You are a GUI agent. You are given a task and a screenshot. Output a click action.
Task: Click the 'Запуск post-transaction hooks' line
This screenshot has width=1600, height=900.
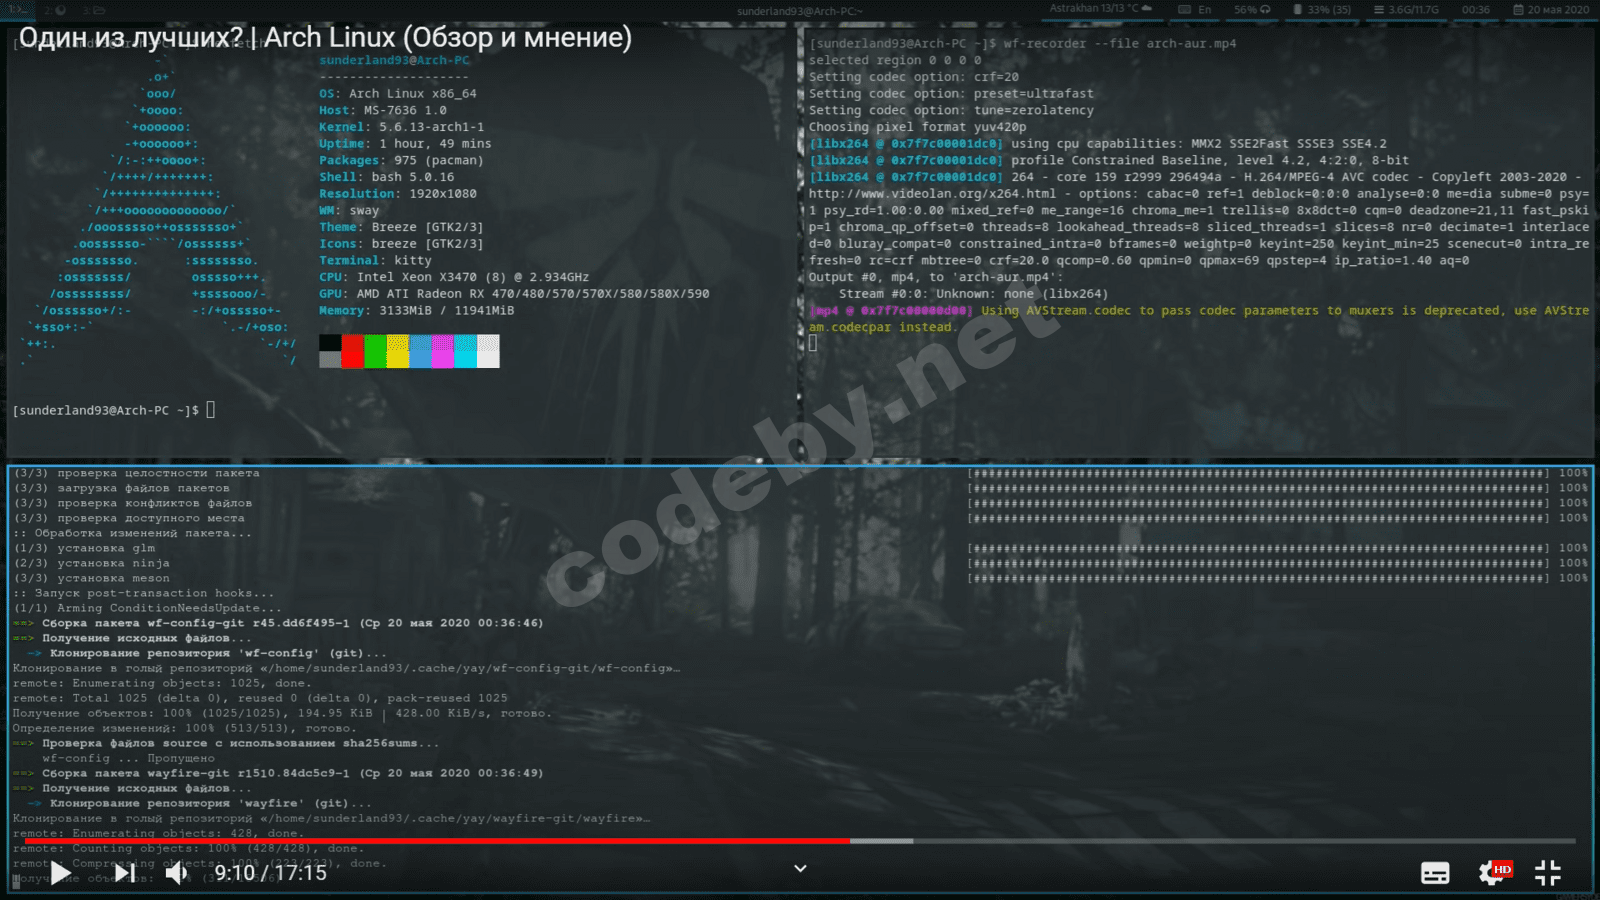[x=143, y=593]
